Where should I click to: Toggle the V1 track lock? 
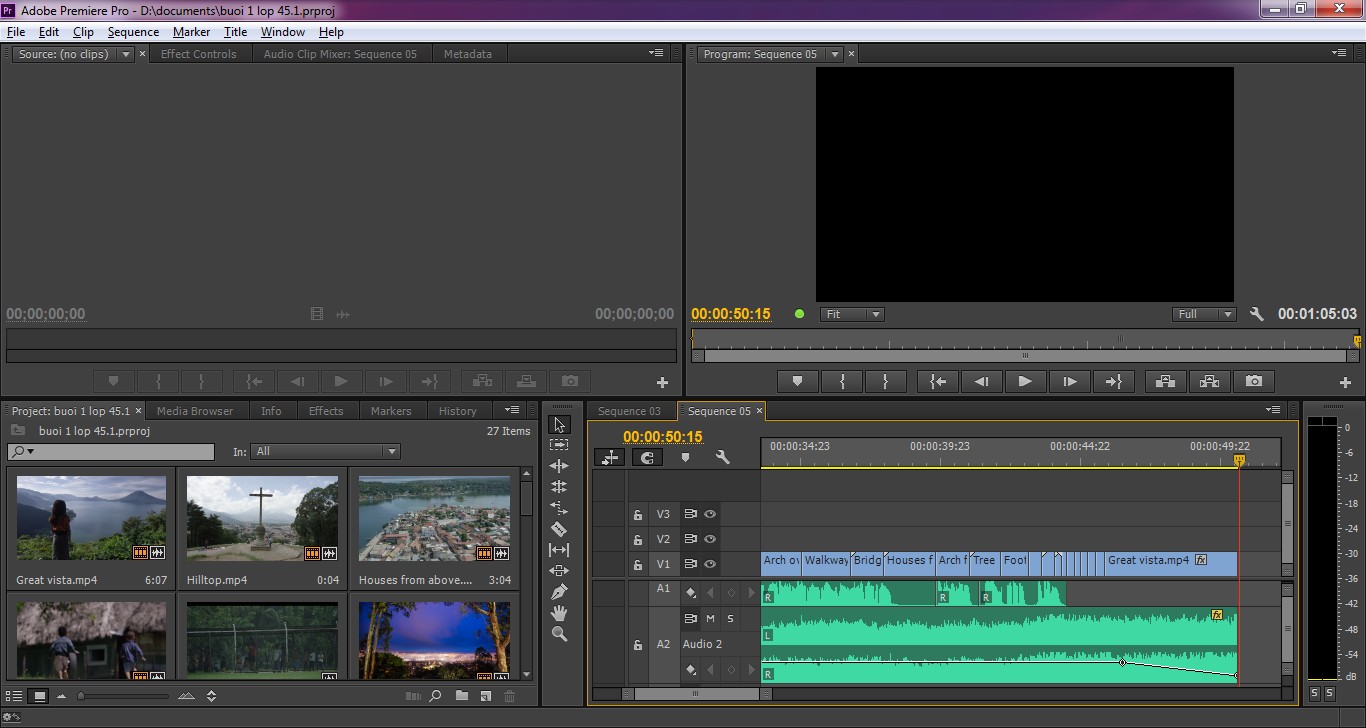click(637, 565)
